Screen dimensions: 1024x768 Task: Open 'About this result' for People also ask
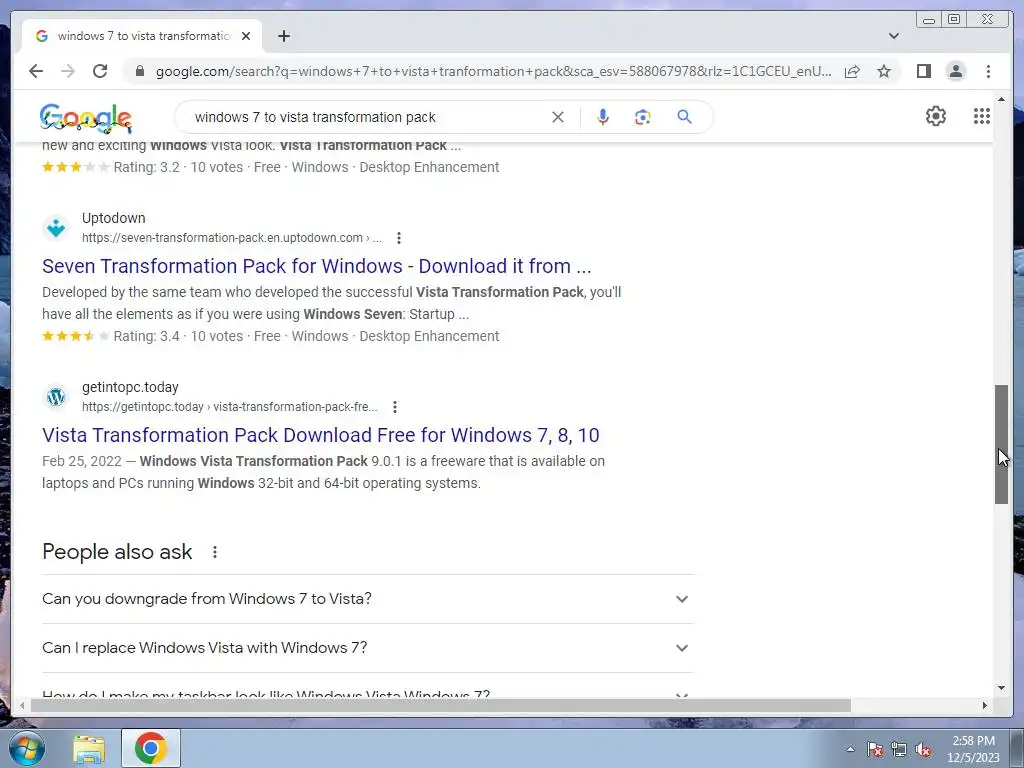click(x=215, y=552)
